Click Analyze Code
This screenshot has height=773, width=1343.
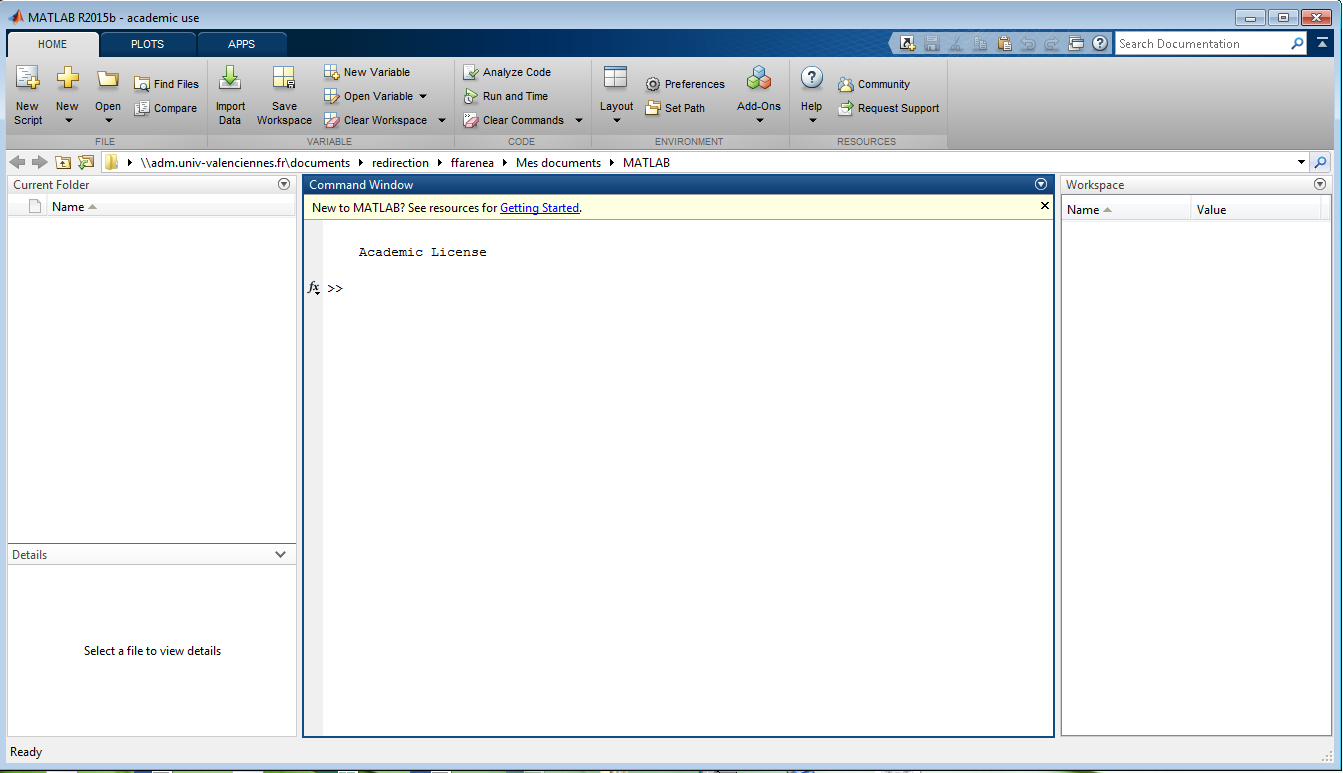click(x=507, y=72)
